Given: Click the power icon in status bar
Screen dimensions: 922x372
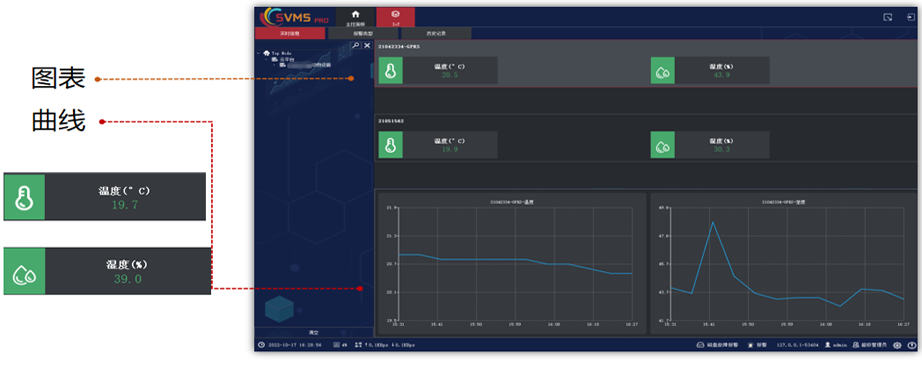Looking at the screenshot, I should click(911, 346).
